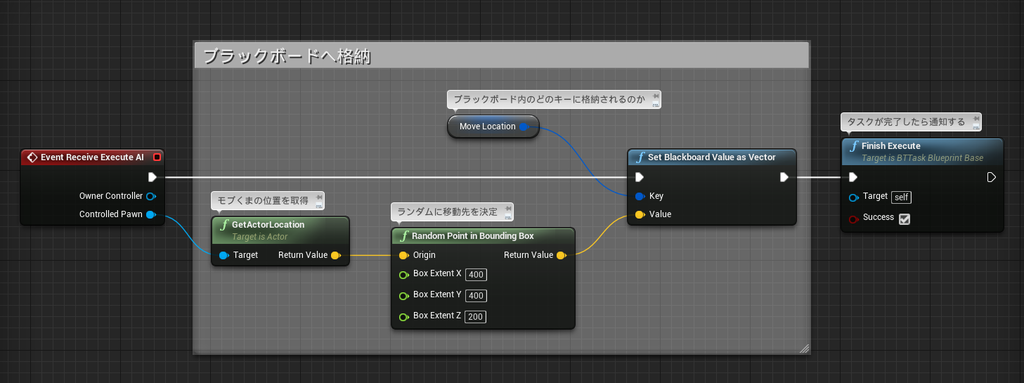
Task: Click the Finish Execute exec output pin
Action: [991, 177]
